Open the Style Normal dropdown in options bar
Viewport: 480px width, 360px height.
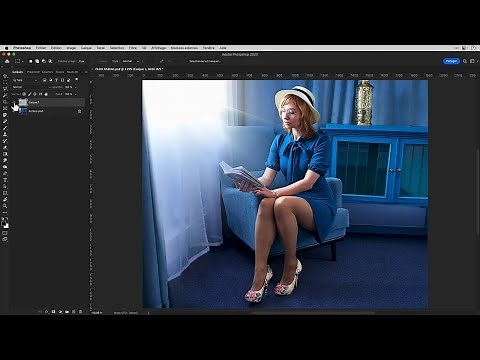[x=131, y=61]
